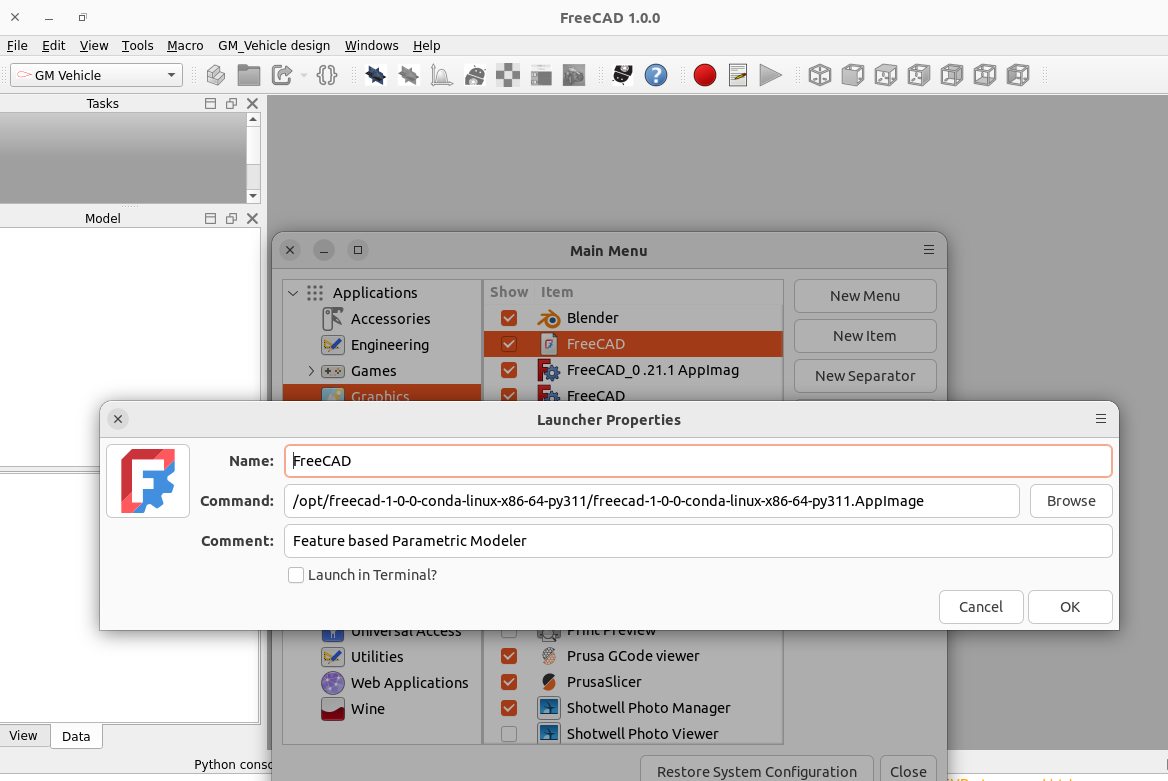Viewport: 1168px width, 781px height.
Task: Click the Browse button
Action: [x=1071, y=501]
